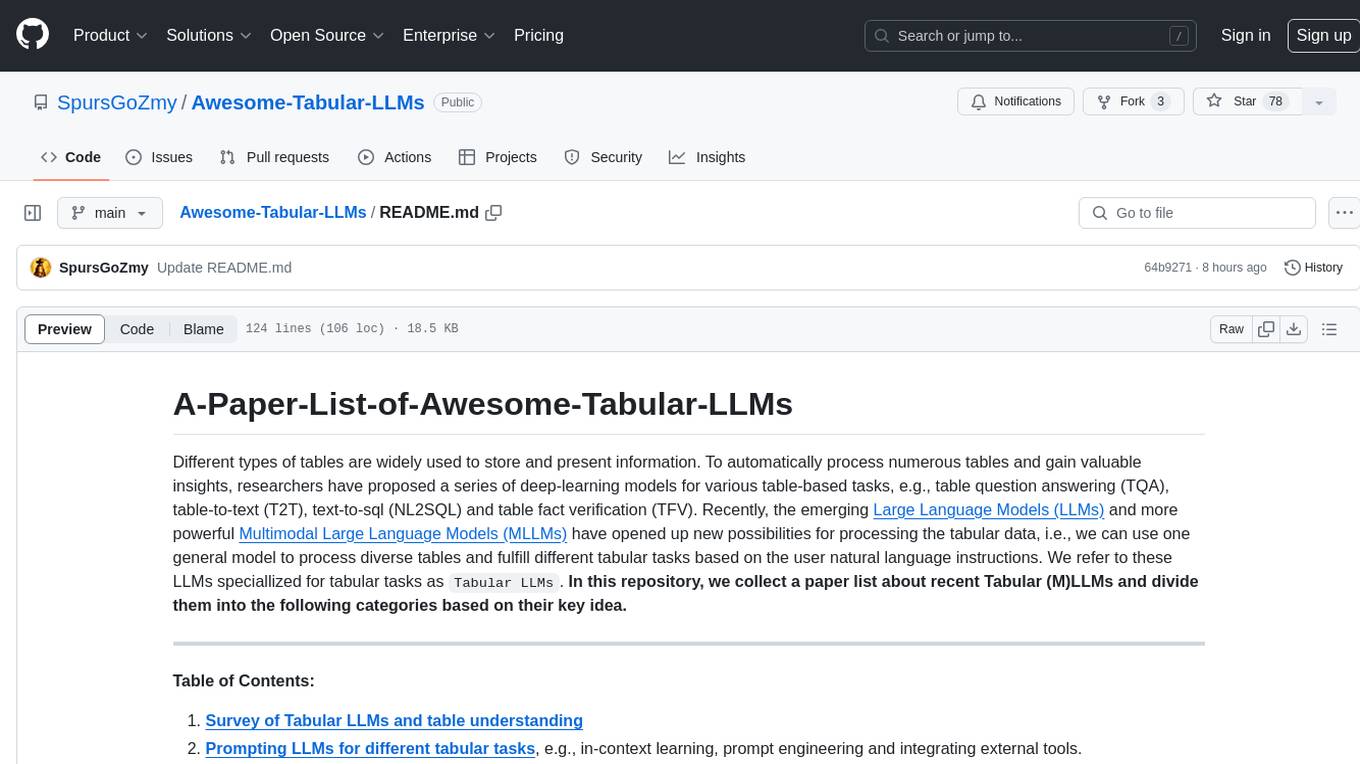Focus the Search or jump to field
Image resolution: width=1360 pixels, height=764 pixels.
(x=1031, y=36)
